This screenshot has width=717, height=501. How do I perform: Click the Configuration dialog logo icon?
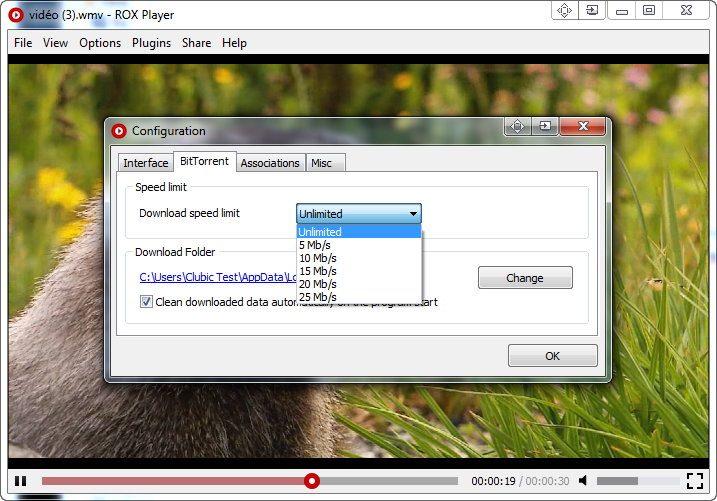pyautogui.click(x=119, y=130)
